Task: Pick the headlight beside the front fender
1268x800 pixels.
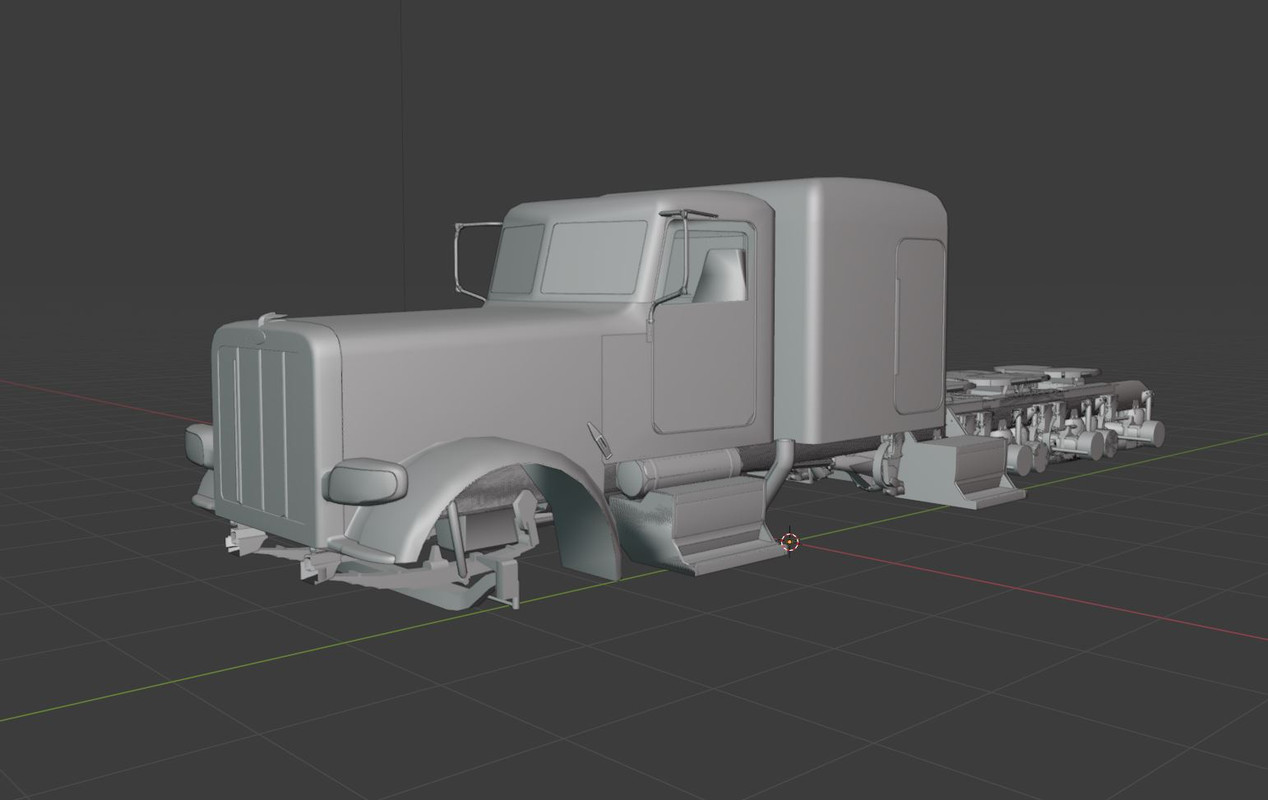Action: (x=367, y=481)
